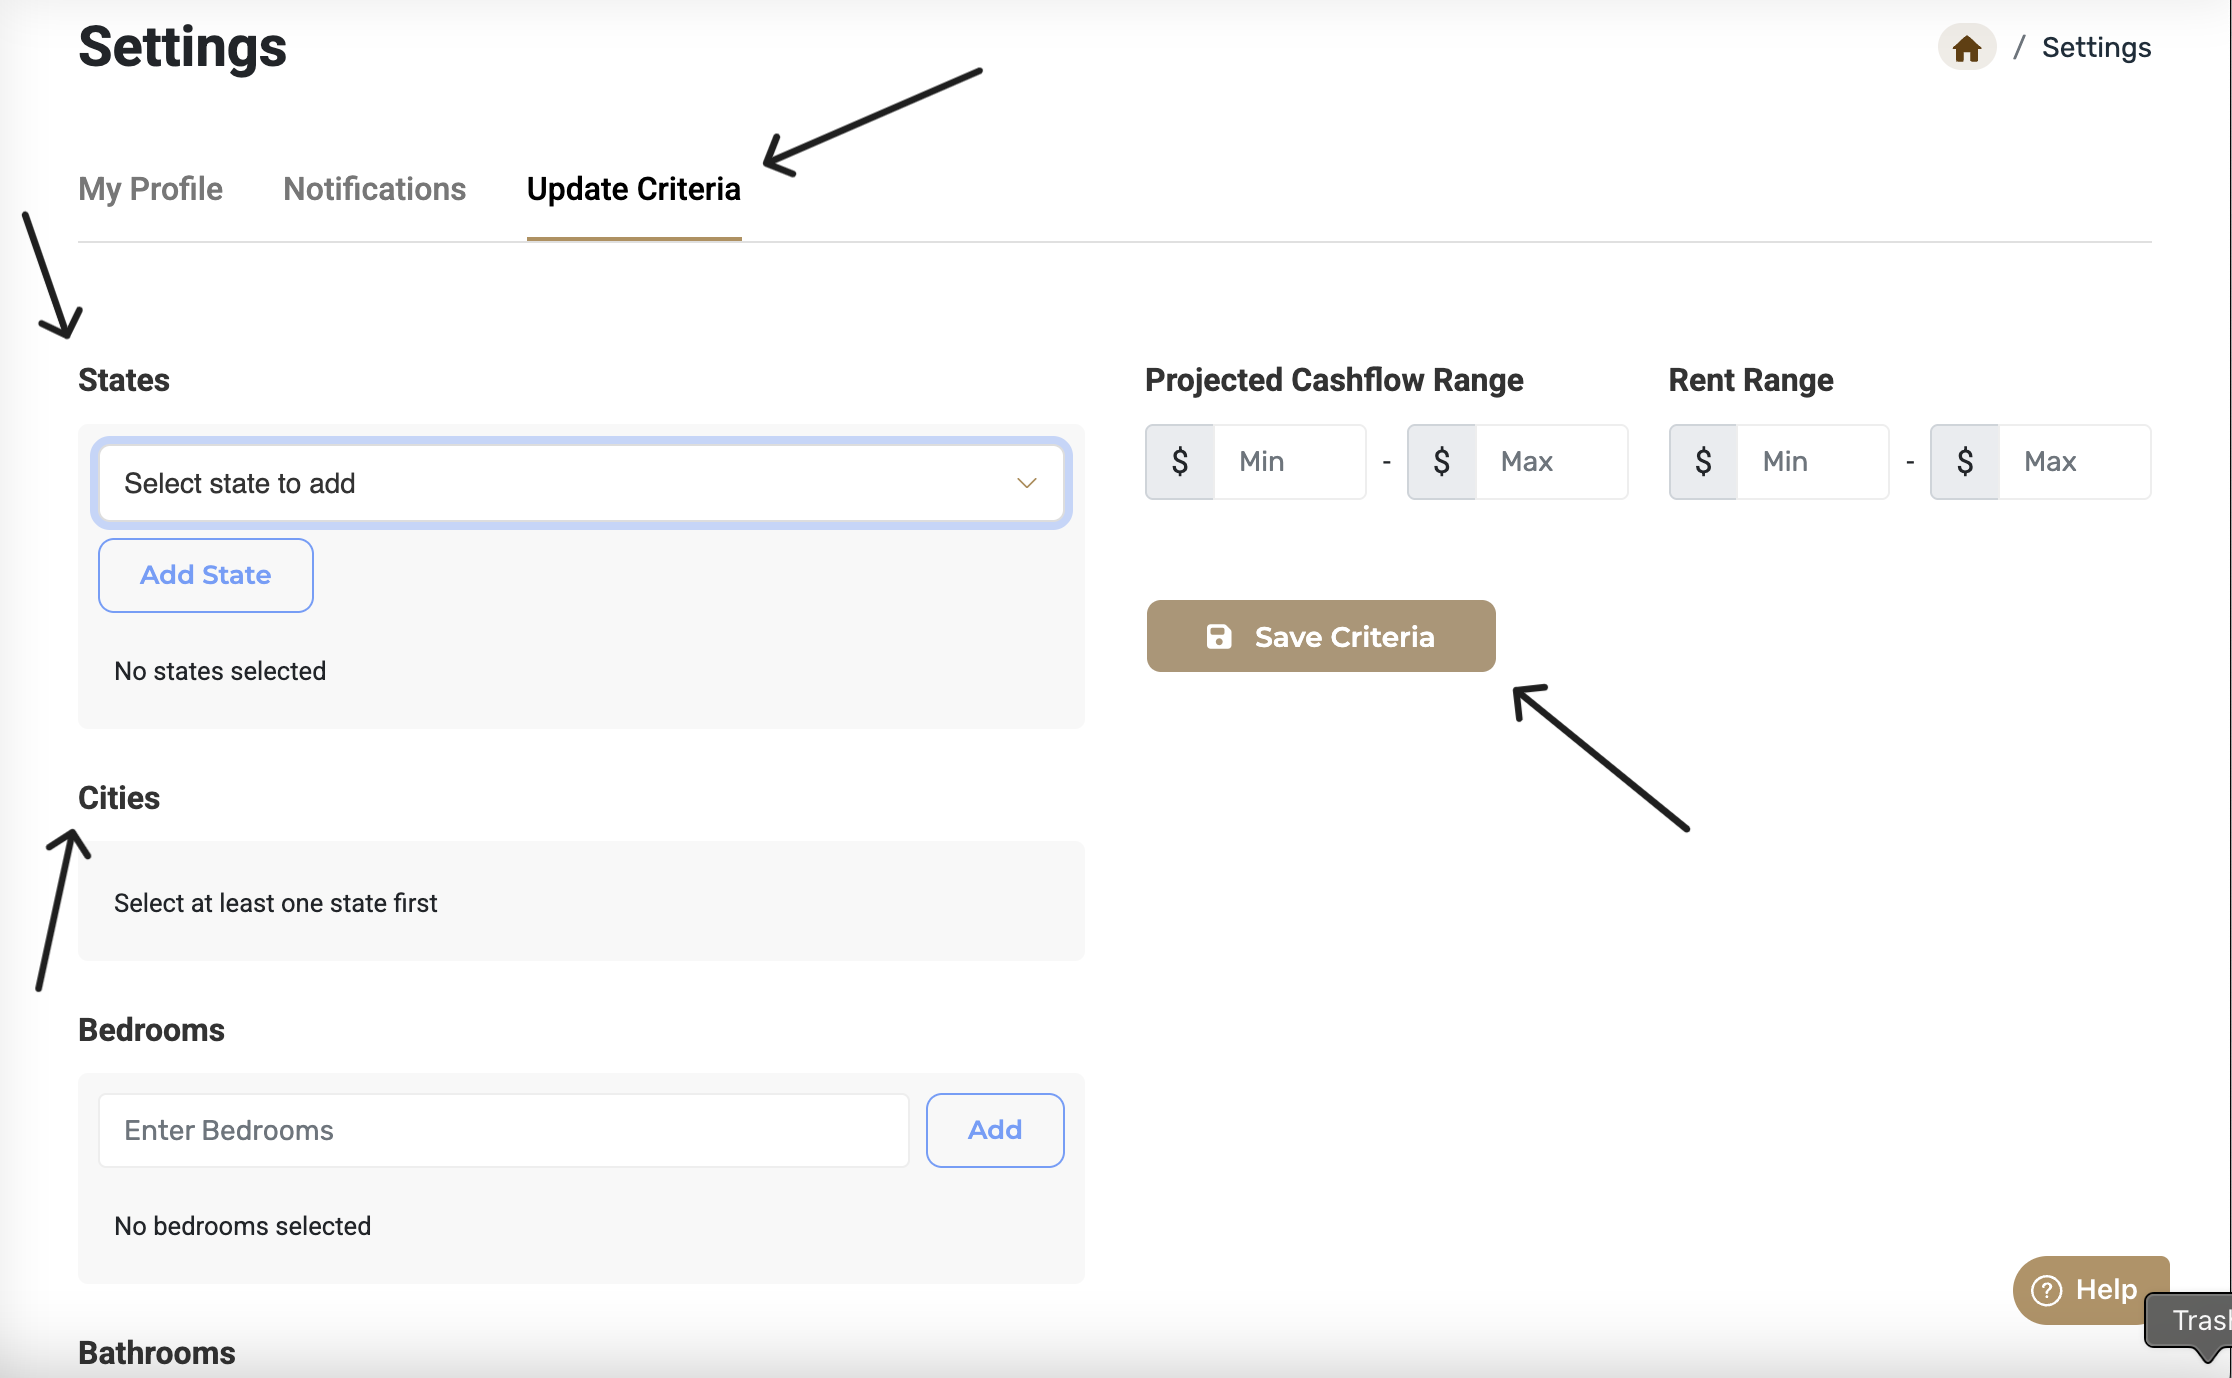The width and height of the screenshot is (2232, 1378).
Task: Click Add button next to Bedrooms
Action: (x=994, y=1130)
